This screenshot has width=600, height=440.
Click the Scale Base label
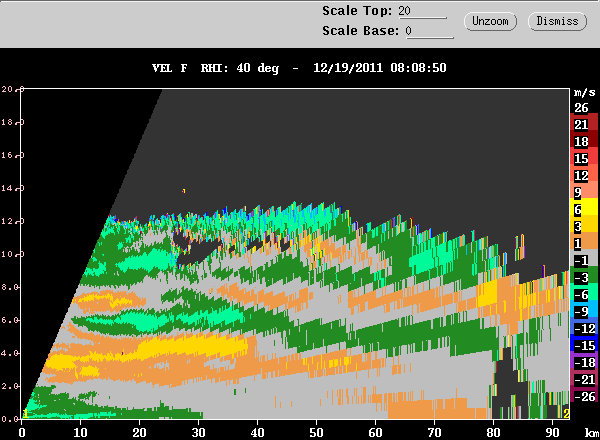click(x=360, y=31)
